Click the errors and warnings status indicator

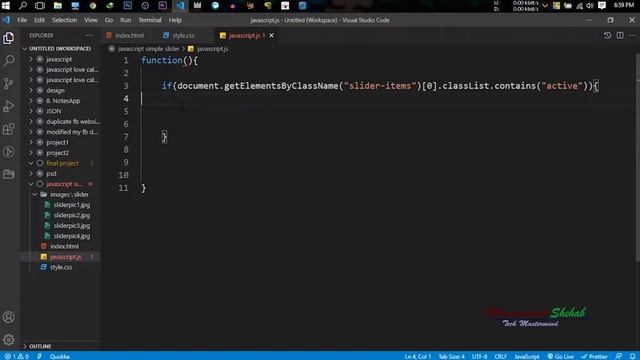click(x=17, y=356)
